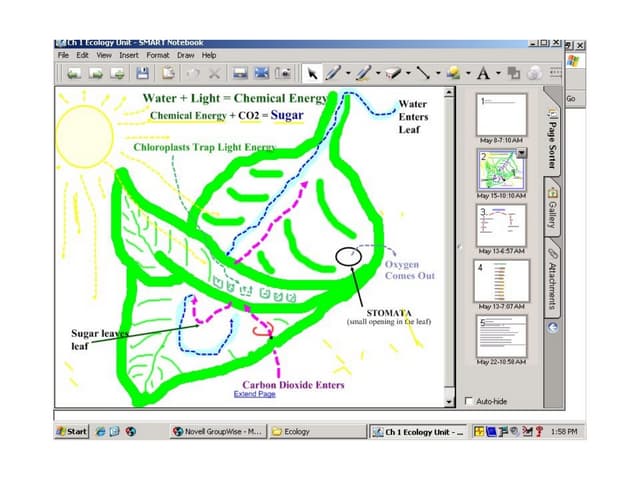Activate the Text tool
Screen dimensions: 640x480
(483, 73)
